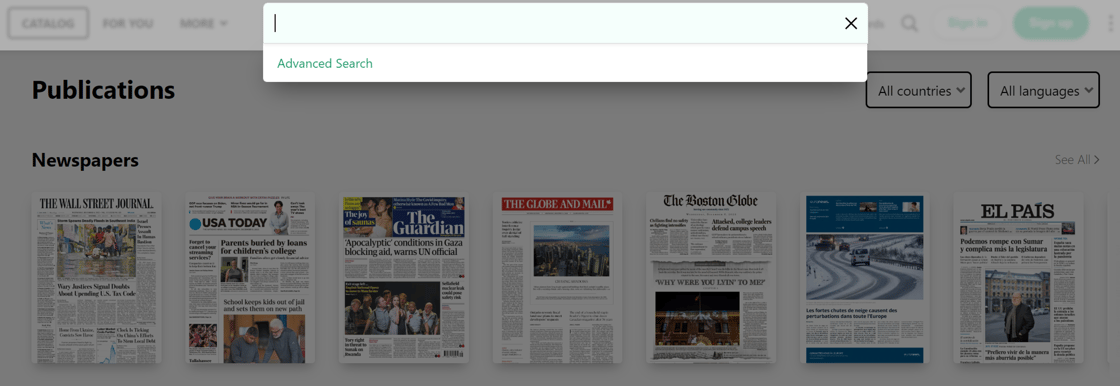Click the Newspapers section heading
This screenshot has height=386, width=1120.
click(x=85, y=160)
